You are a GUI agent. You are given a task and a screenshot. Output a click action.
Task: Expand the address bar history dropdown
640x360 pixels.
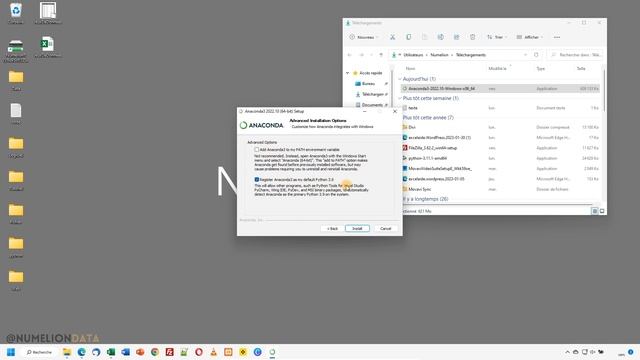tap(525, 55)
